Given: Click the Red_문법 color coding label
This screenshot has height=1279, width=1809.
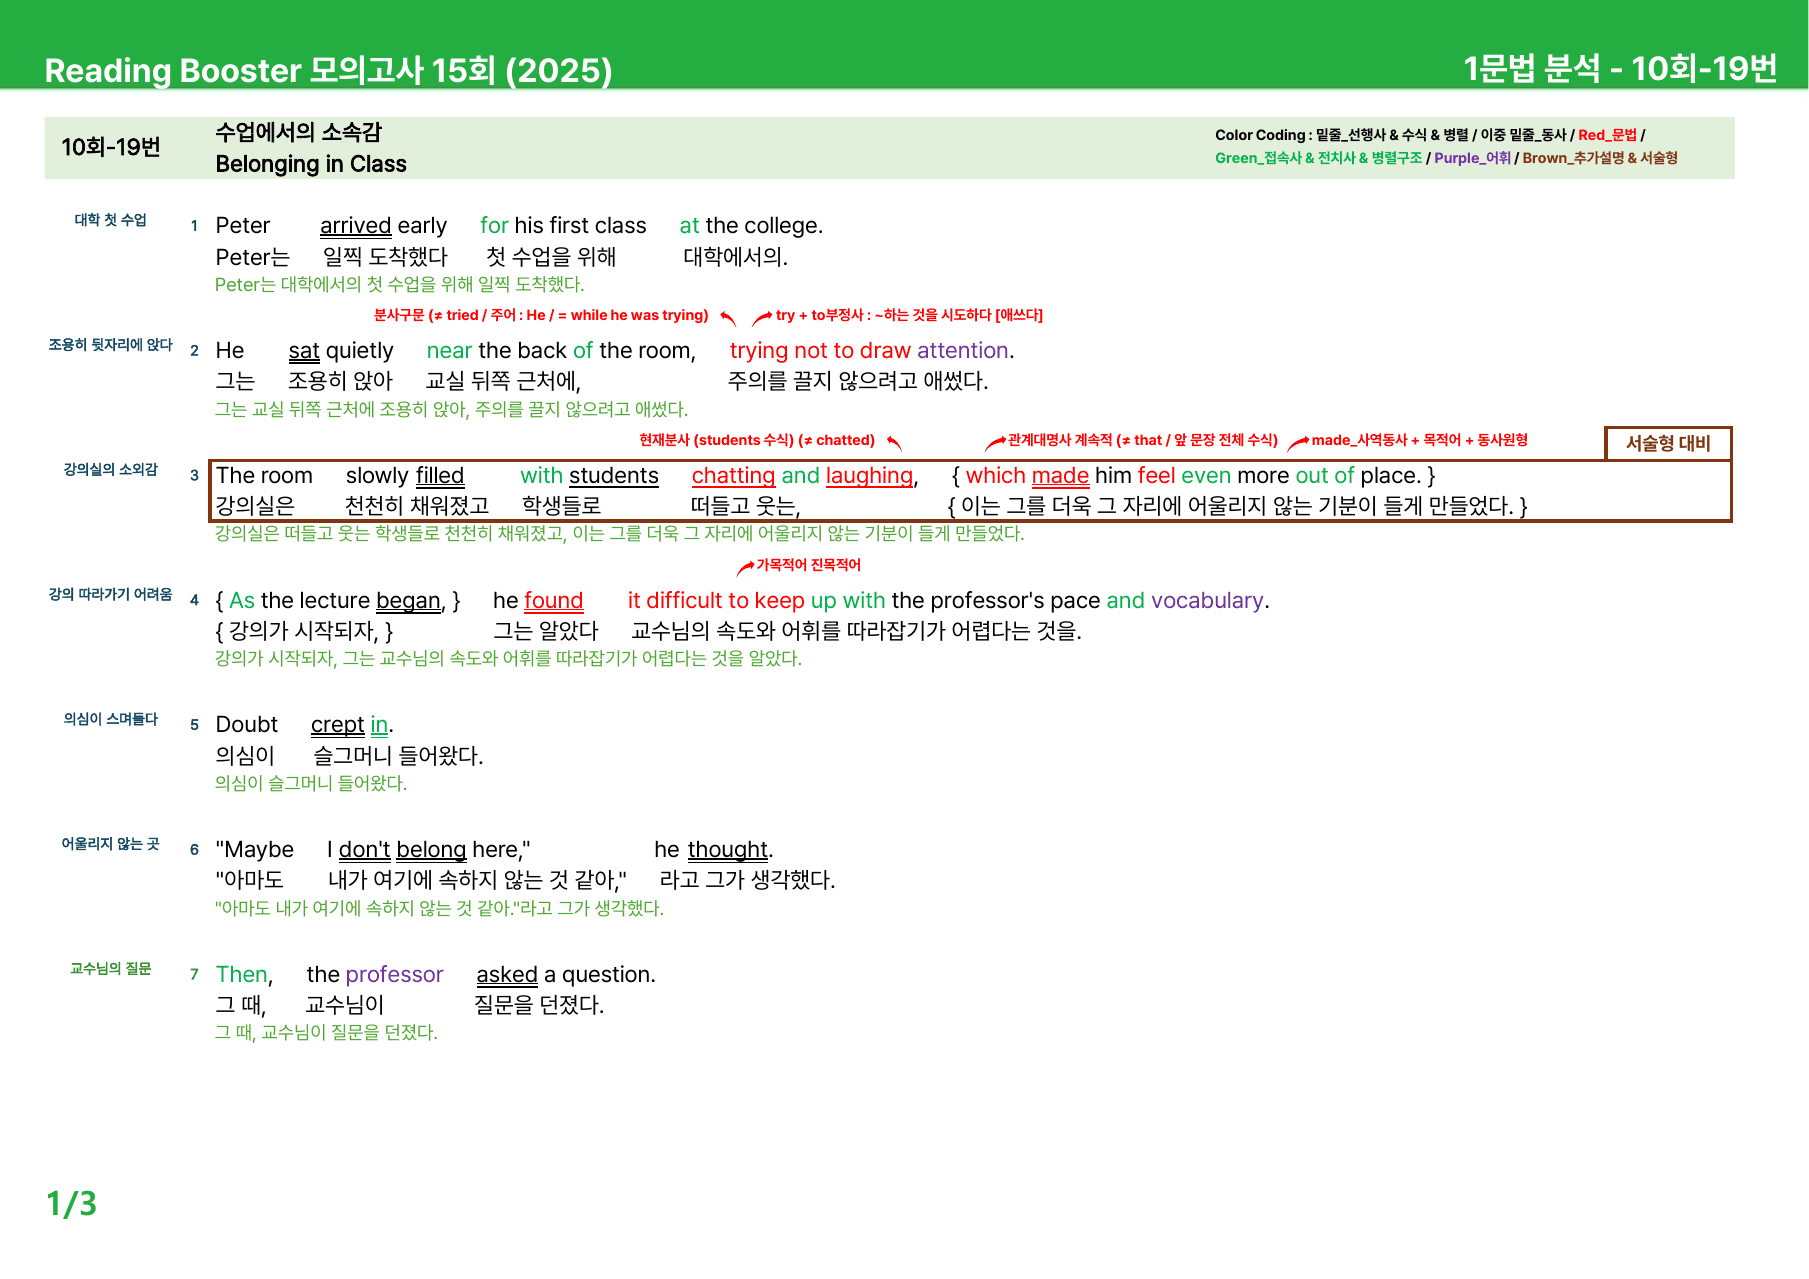Looking at the screenshot, I should (x=1607, y=135).
